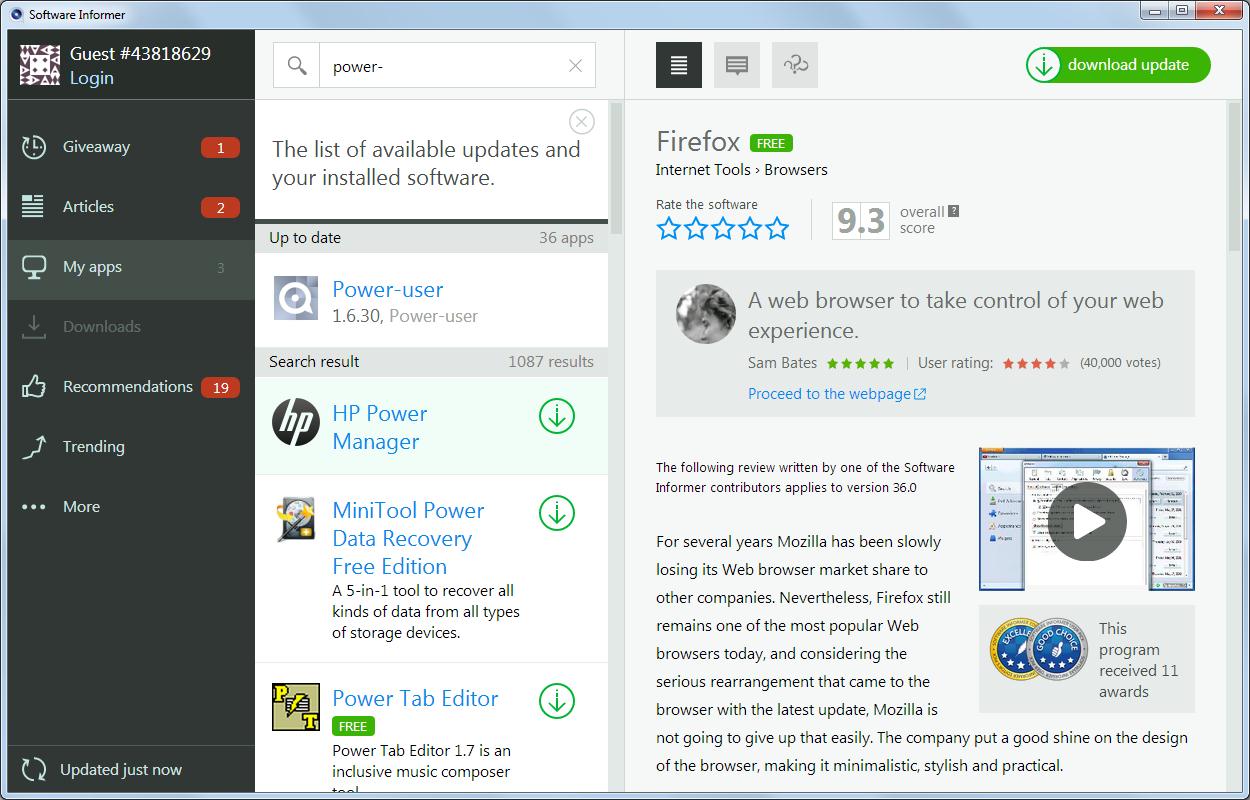
Task: Play the Firefox video preview
Action: pyautogui.click(x=1088, y=520)
